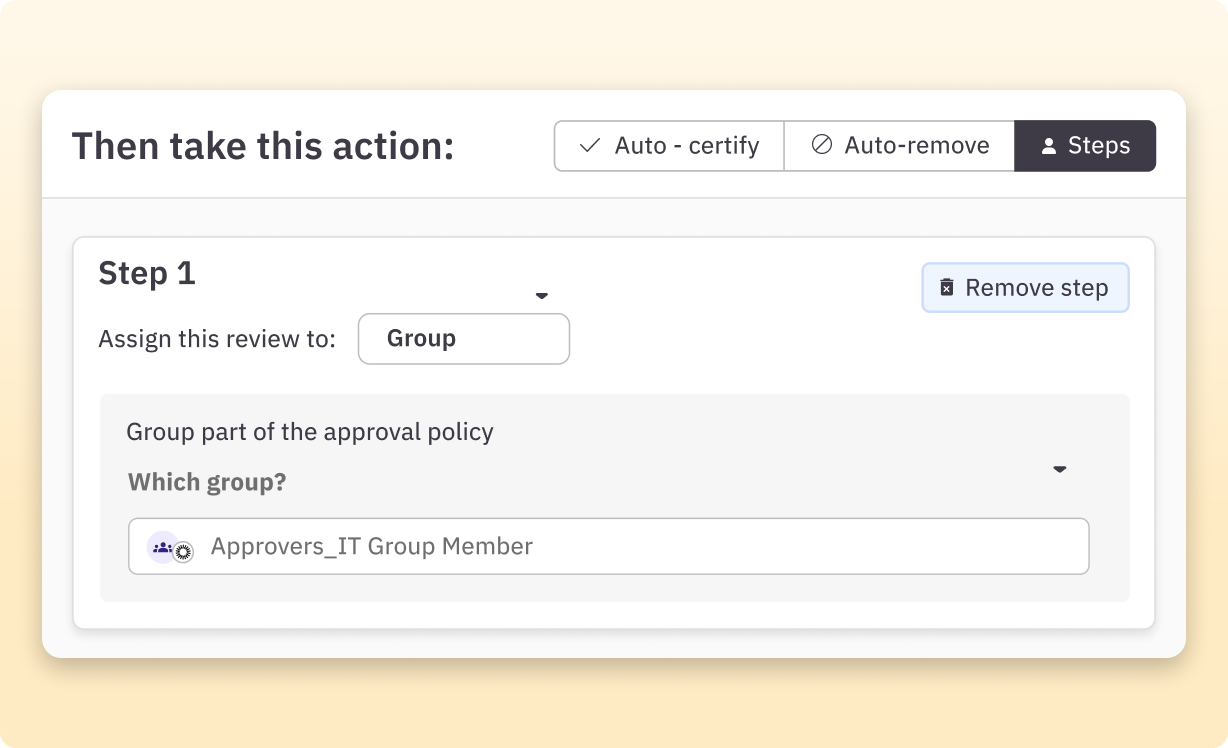The width and height of the screenshot is (1228, 748).
Task: Expand the dropdown arrow above the Group selector
Action: [x=541, y=296]
